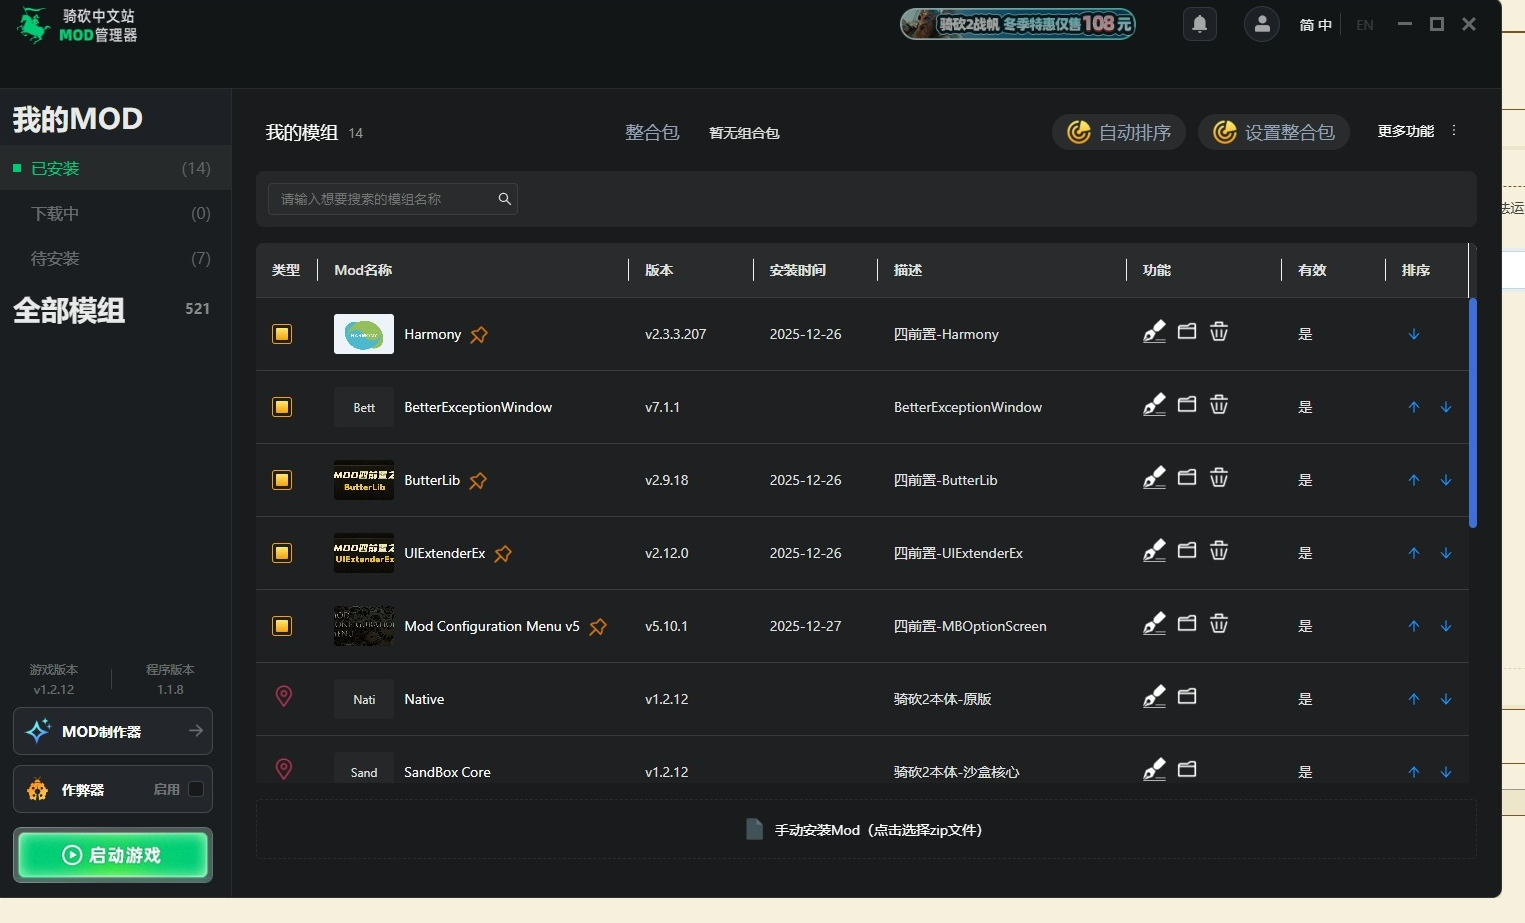This screenshot has width=1525, height=923.
Task: Click the auto sort button
Action: click(x=1119, y=132)
